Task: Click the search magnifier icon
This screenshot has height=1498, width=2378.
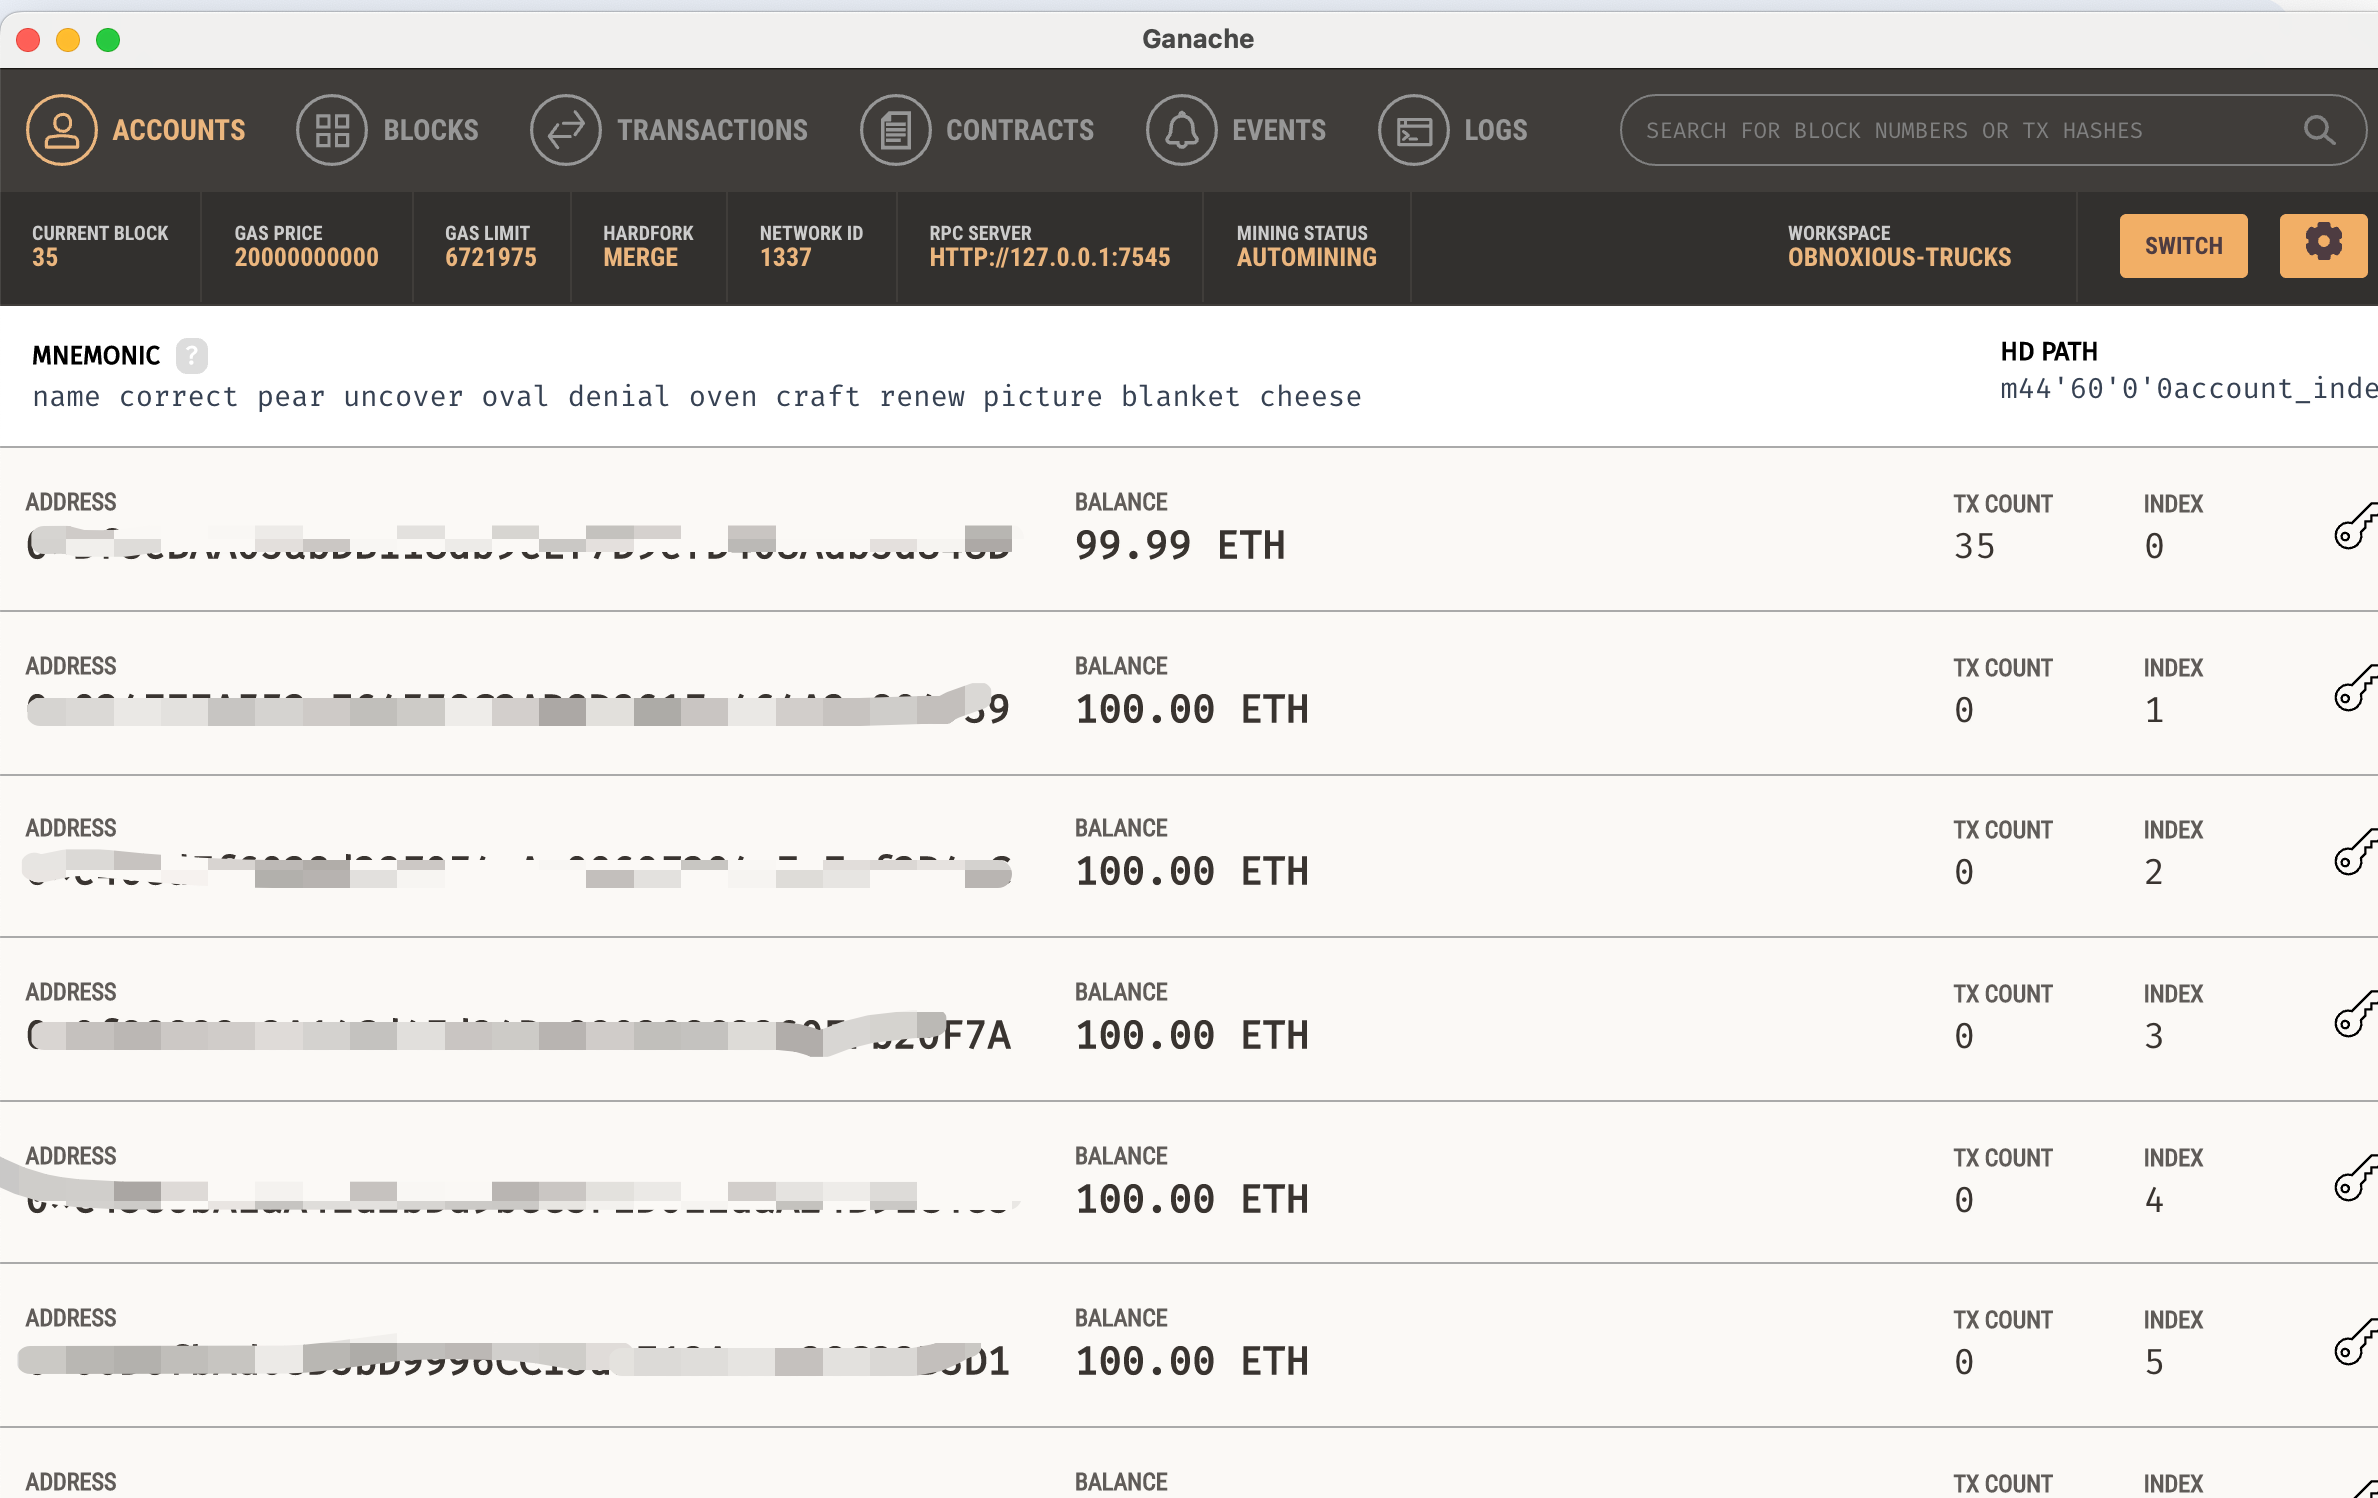Action: click(x=2320, y=130)
